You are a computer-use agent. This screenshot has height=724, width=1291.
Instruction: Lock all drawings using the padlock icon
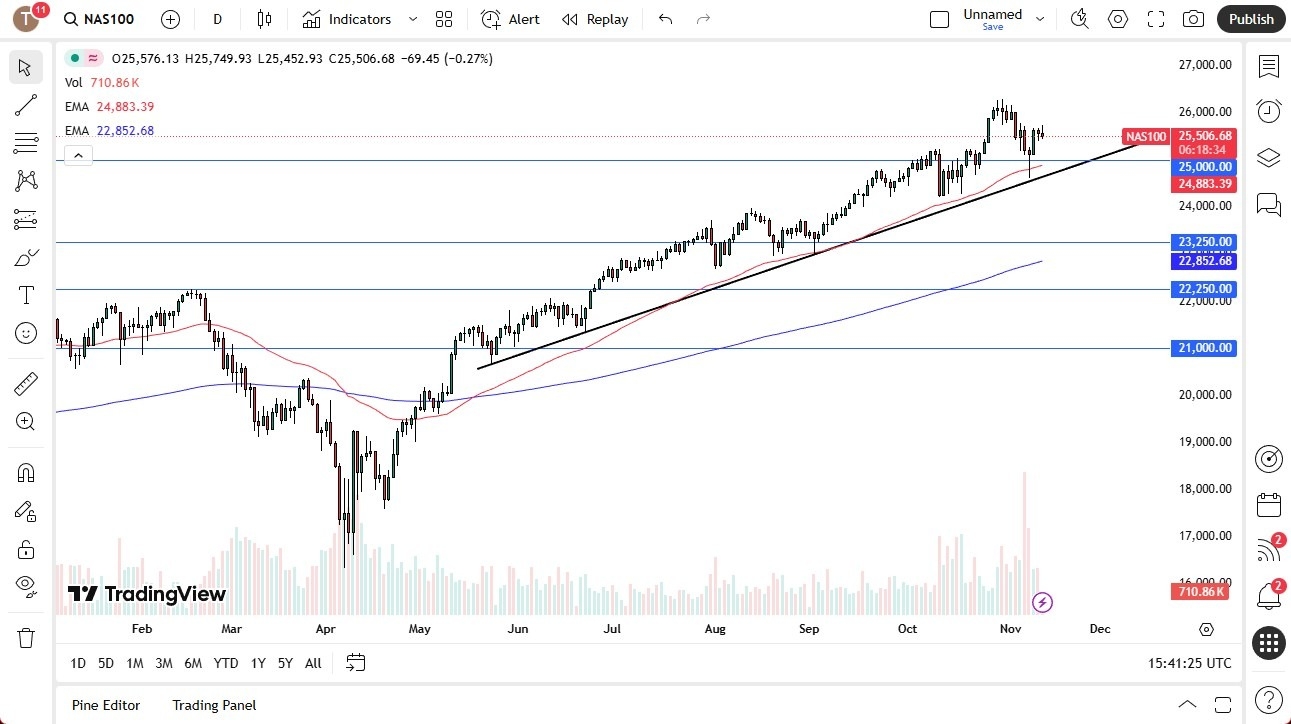click(x=26, y=549)
